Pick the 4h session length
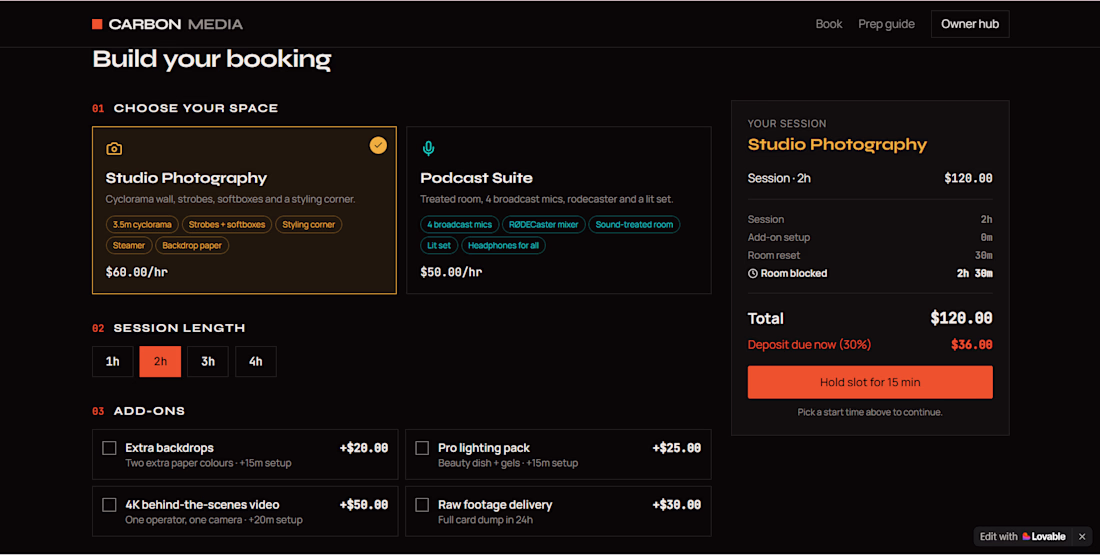 [x=255, y=361]
